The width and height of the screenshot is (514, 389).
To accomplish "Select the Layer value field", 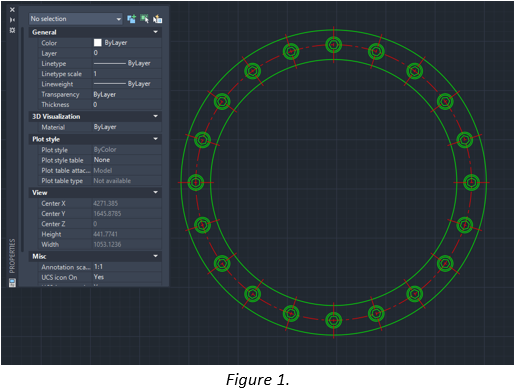I will [x=127, y=53].
